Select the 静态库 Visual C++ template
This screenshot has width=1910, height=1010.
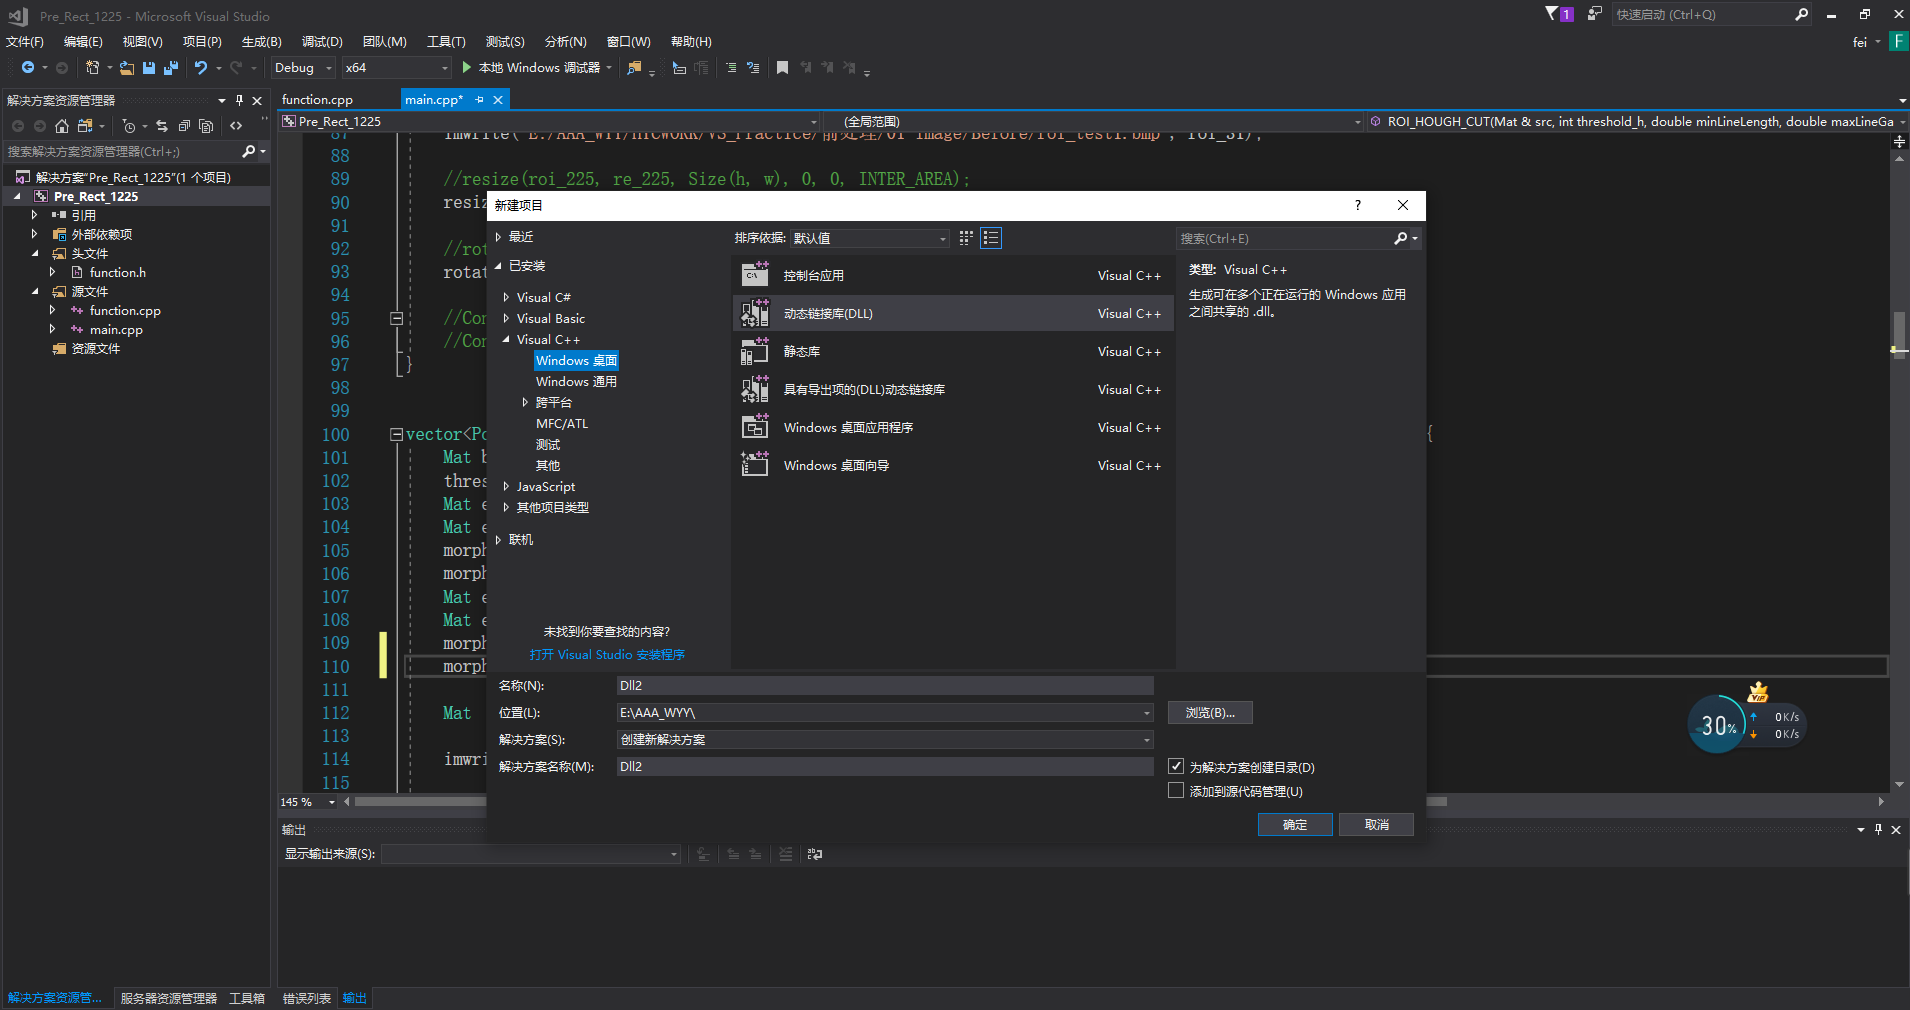click(x=900, y=351)
